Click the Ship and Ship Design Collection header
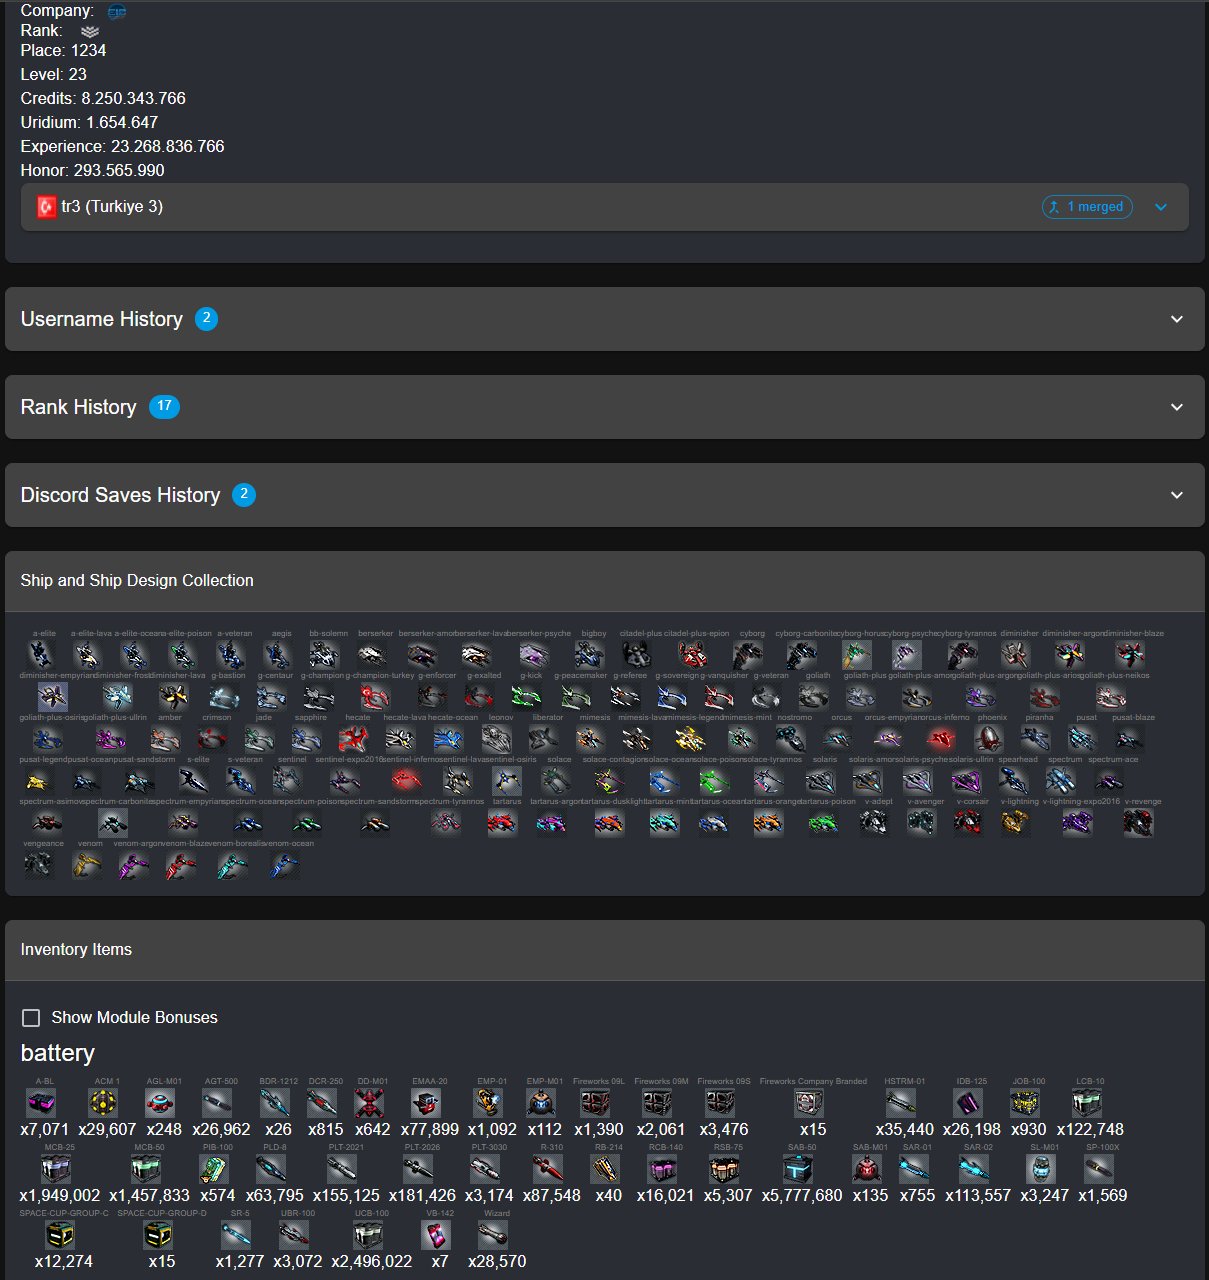1209x1280 pixels. [x=137, y=580]
